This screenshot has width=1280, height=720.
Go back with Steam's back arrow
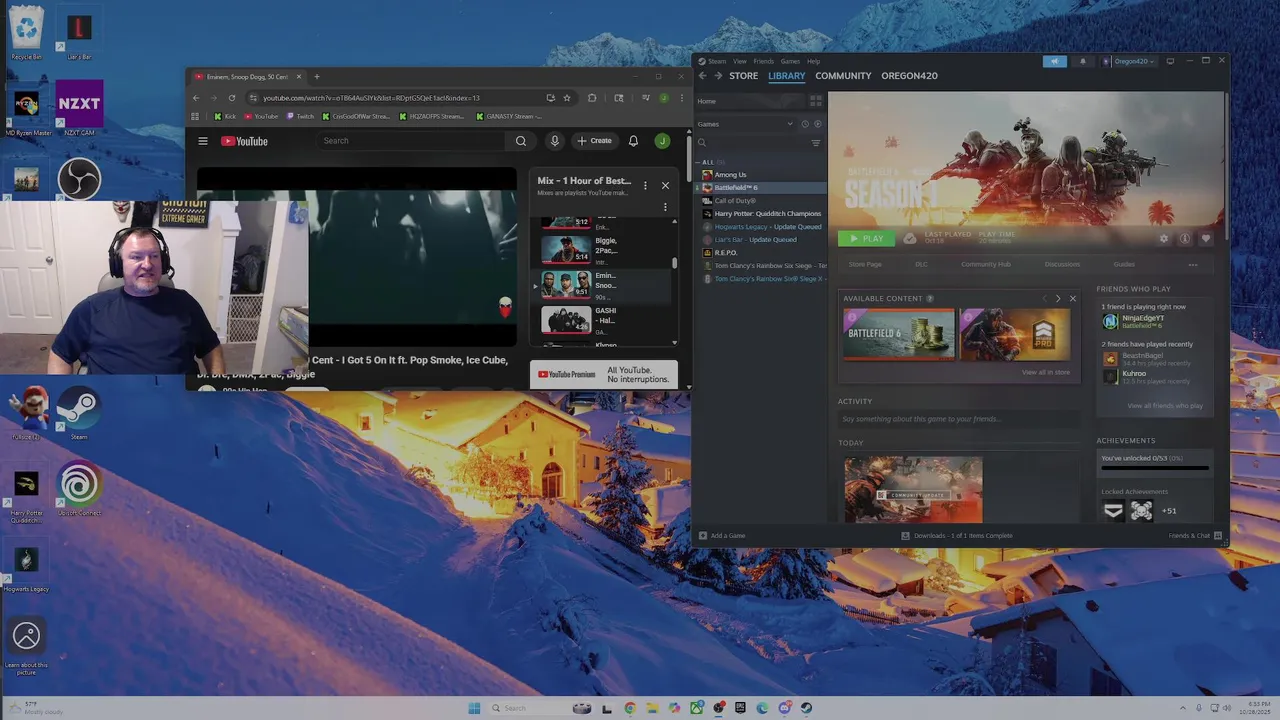(702, 76)
